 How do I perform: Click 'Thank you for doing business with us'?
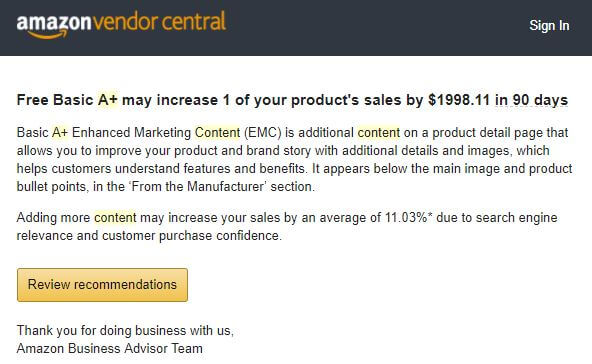[x=125, y=330]
